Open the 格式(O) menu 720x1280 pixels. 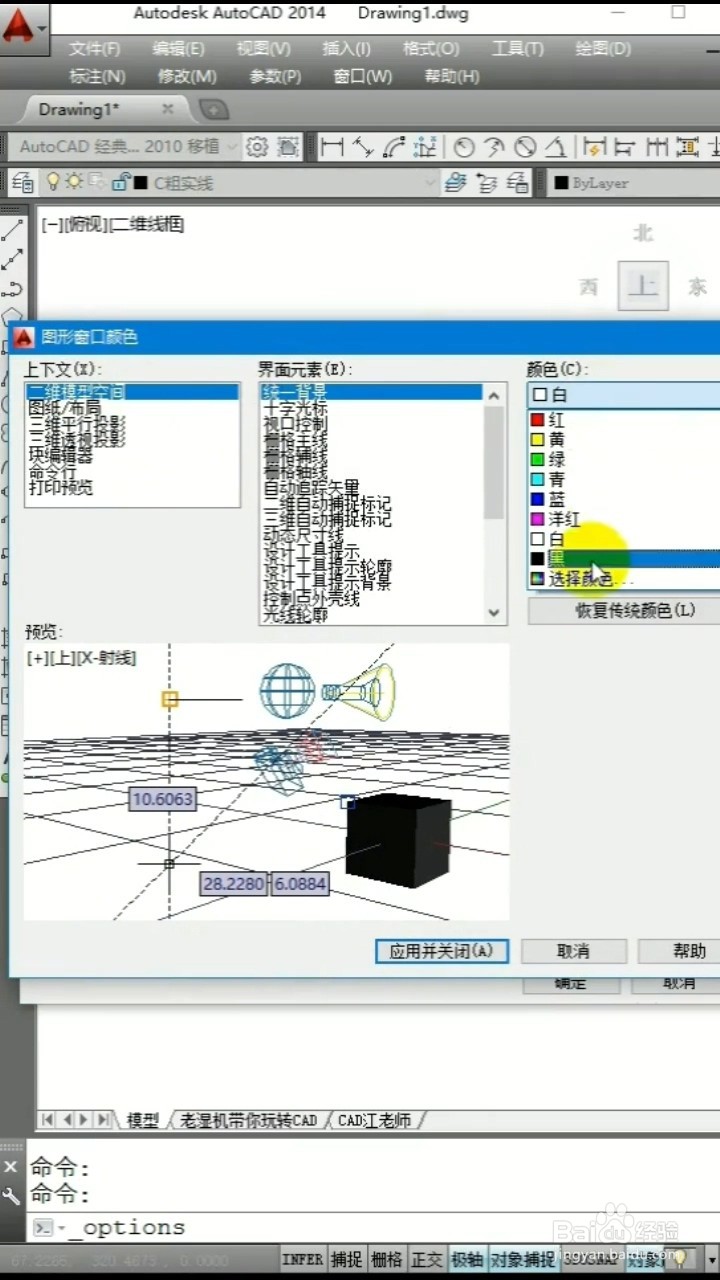point(431,49)
